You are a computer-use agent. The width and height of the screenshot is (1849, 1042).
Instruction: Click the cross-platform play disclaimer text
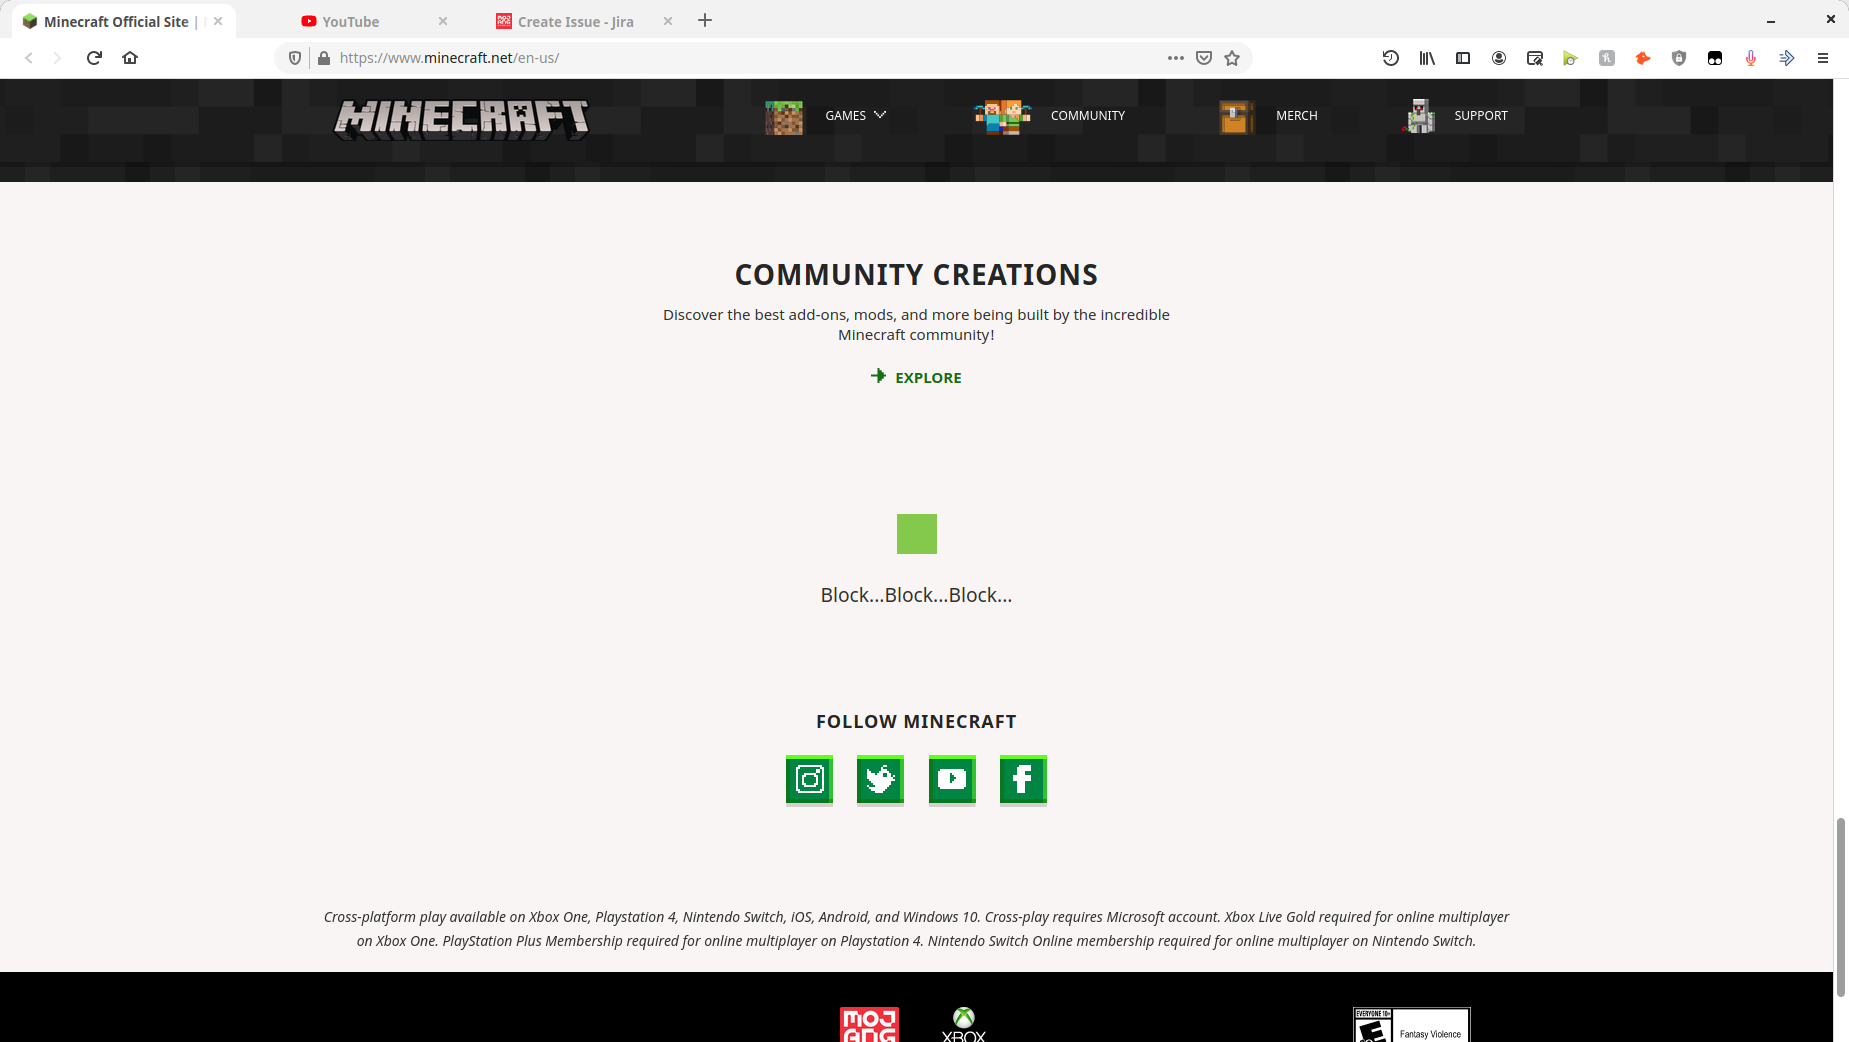click(916, 929)
